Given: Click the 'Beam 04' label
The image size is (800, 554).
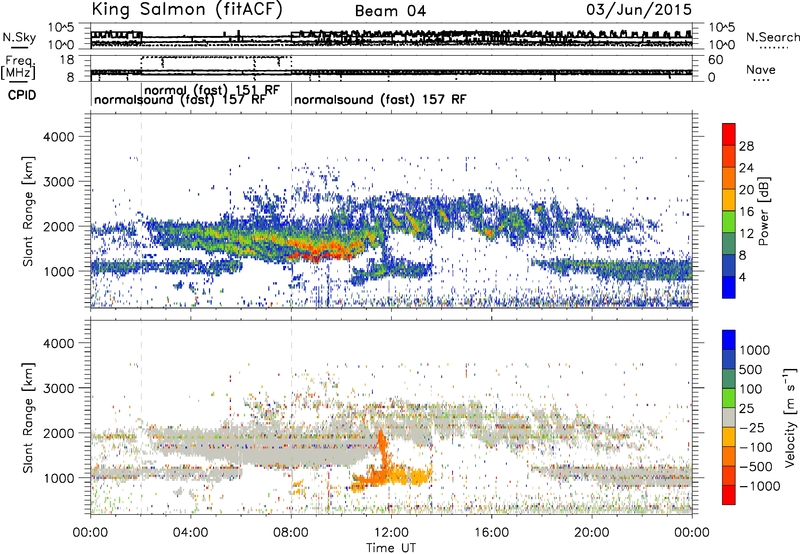Looking at the screenshot, I should (390, 11).
